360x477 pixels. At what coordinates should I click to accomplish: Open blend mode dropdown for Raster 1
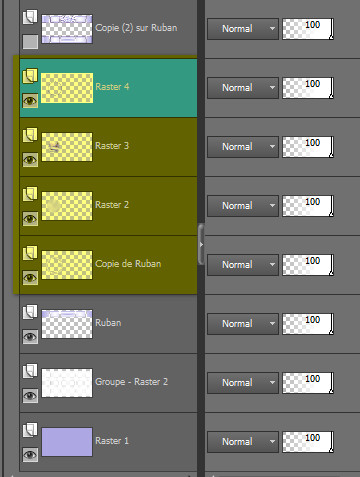[x=243, y=442]
